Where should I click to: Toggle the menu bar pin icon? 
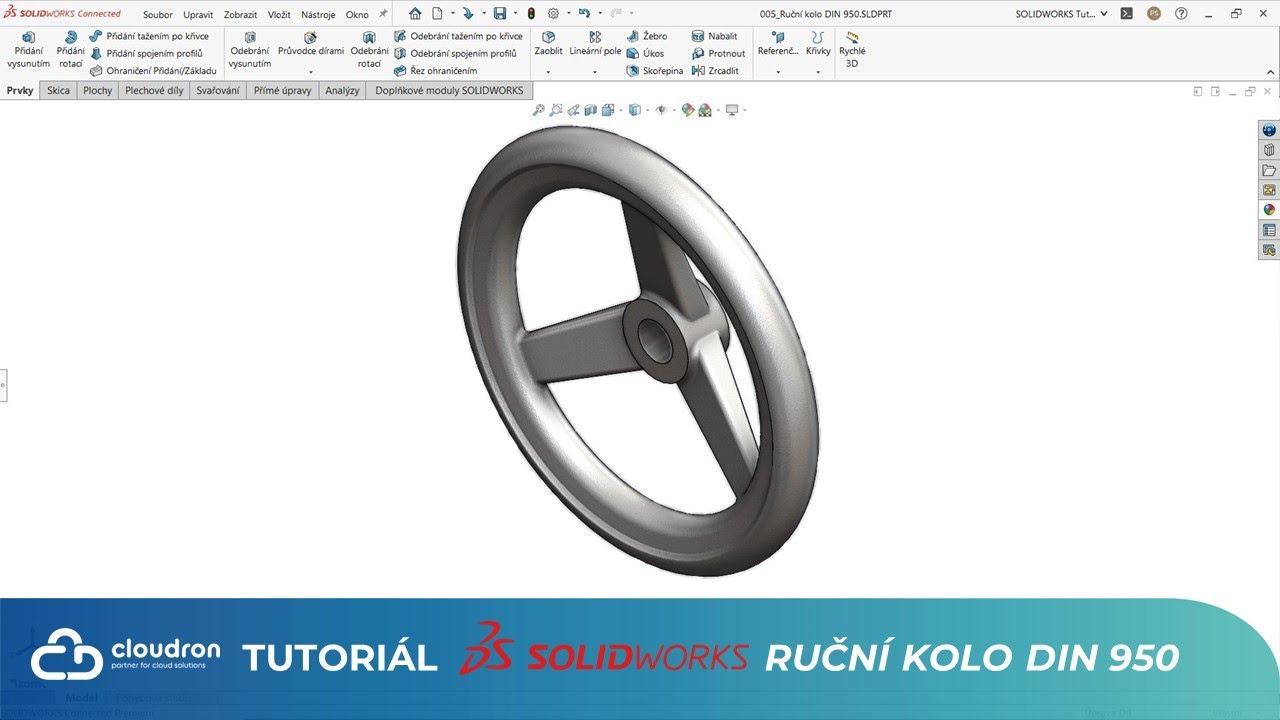coord(383,14)
